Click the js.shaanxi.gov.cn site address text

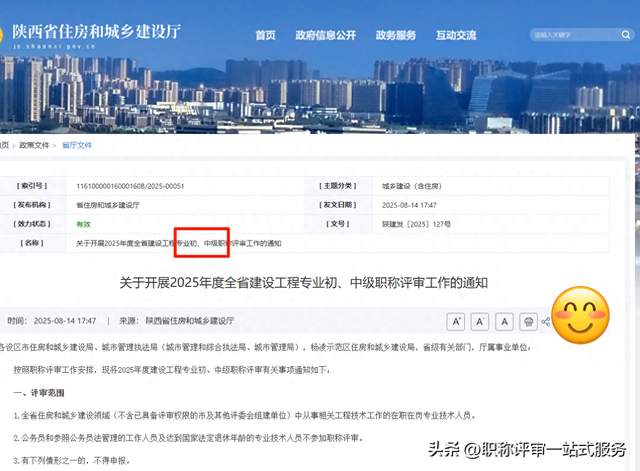point(54,47)
